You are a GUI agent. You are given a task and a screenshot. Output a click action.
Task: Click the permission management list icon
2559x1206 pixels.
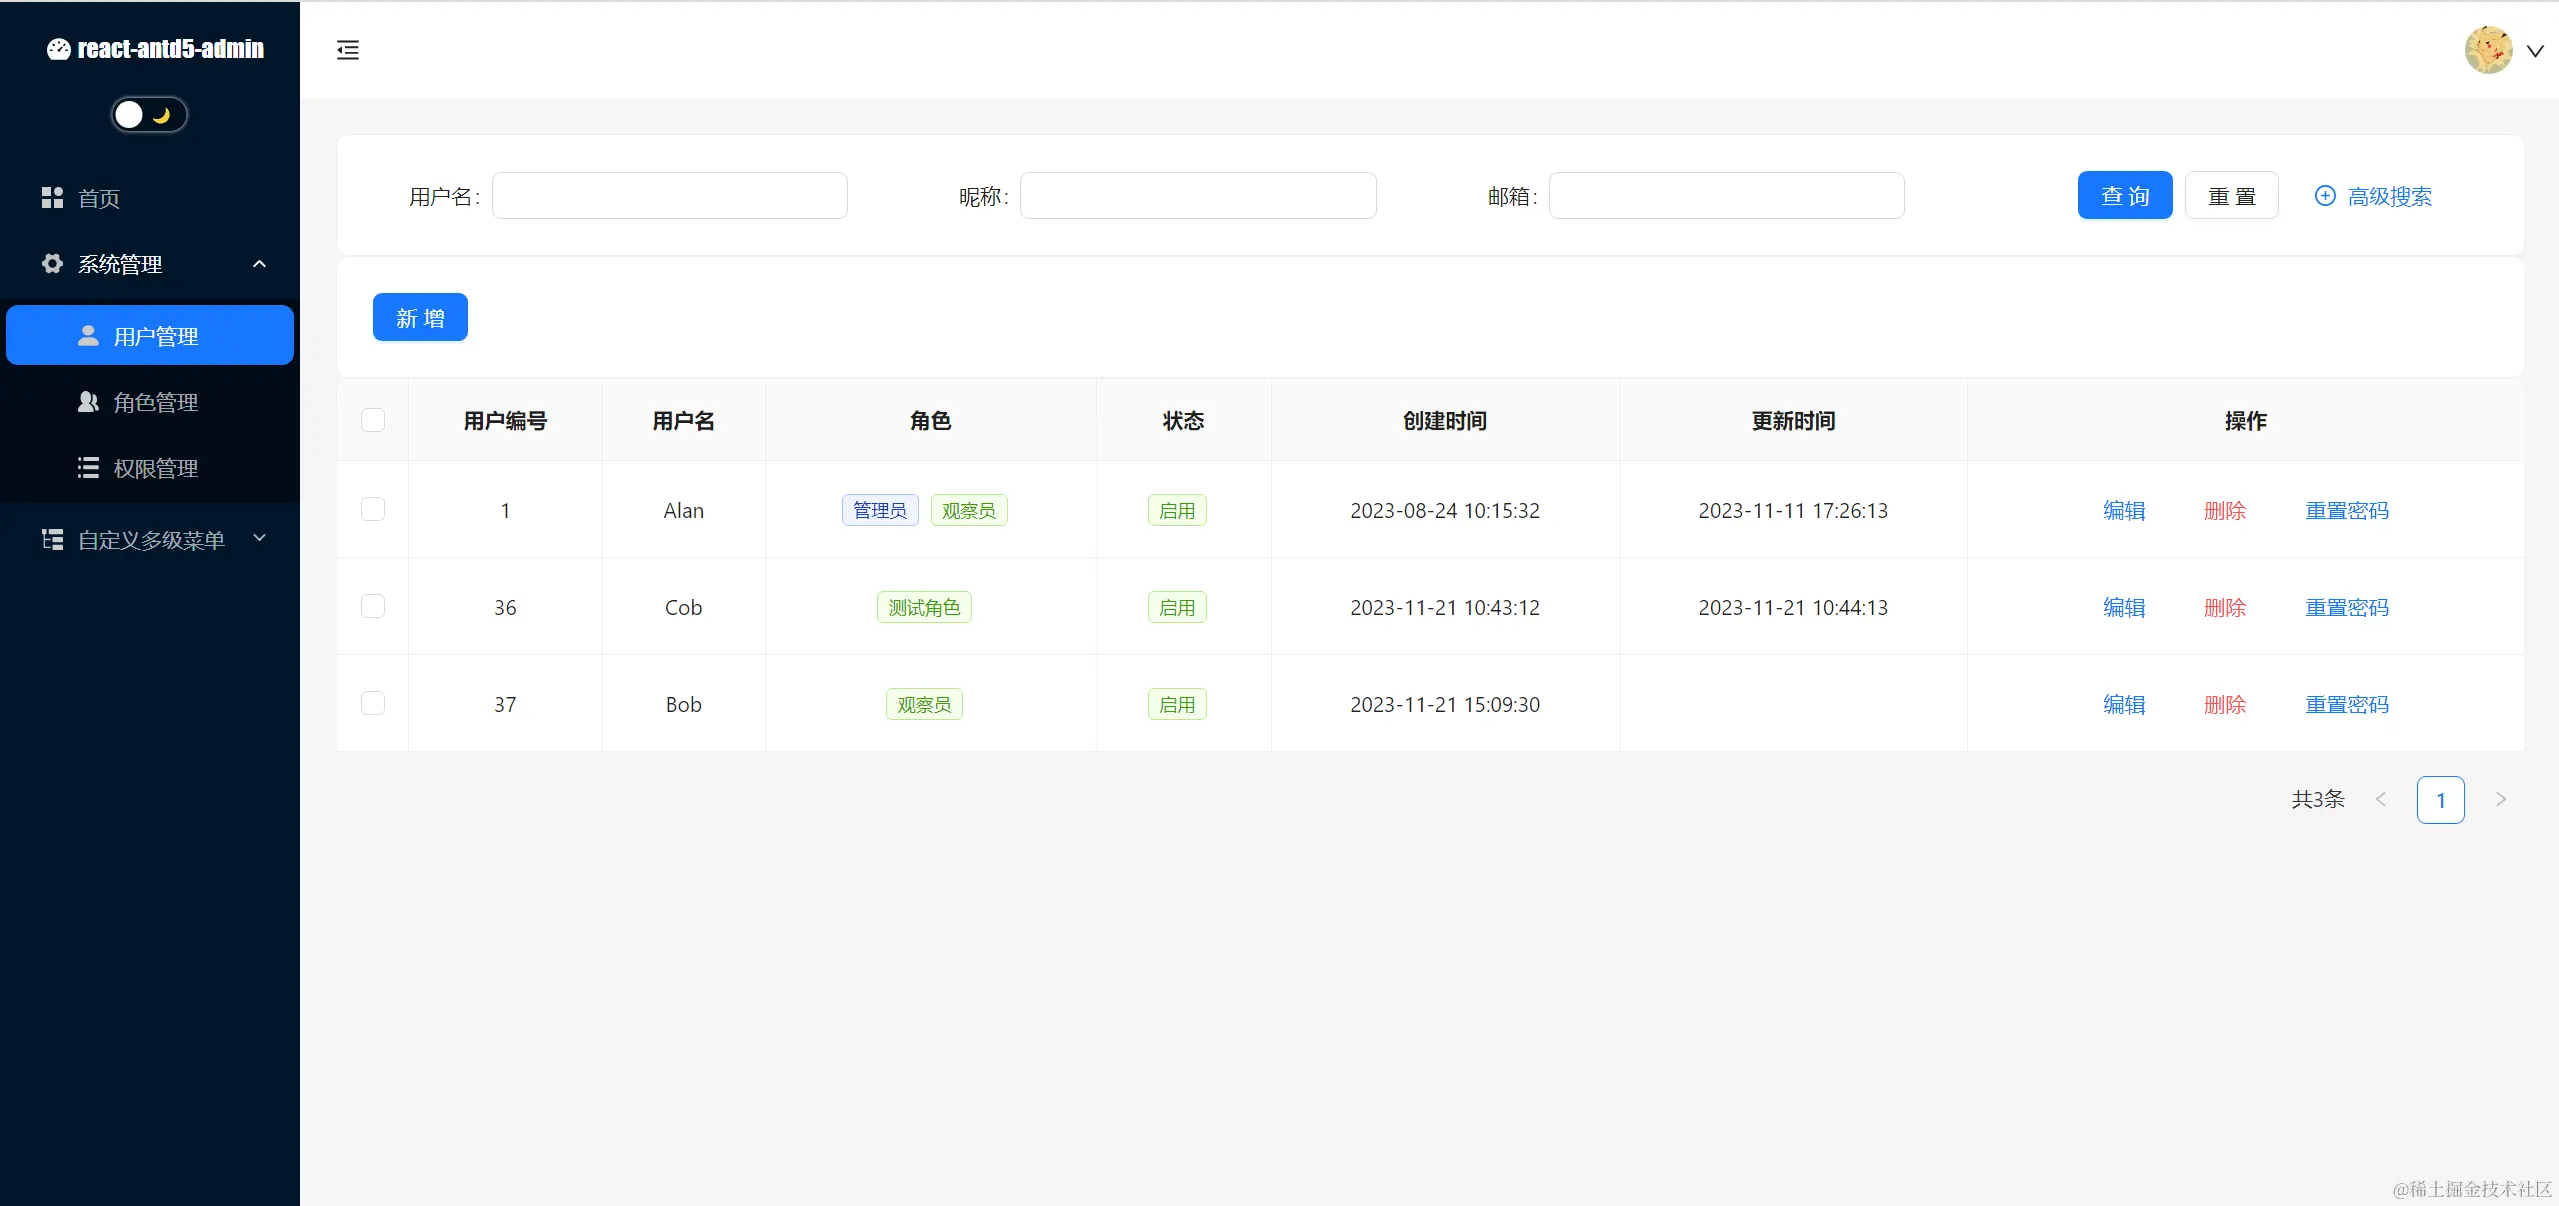click(88, 468)
